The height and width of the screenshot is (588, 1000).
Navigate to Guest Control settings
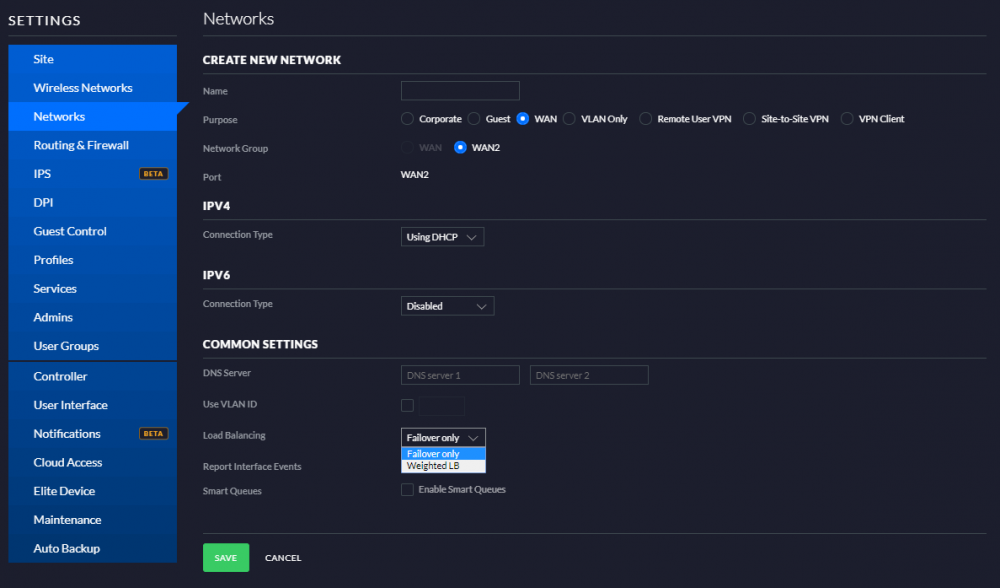pyautogui.click(x=70, y=231)
